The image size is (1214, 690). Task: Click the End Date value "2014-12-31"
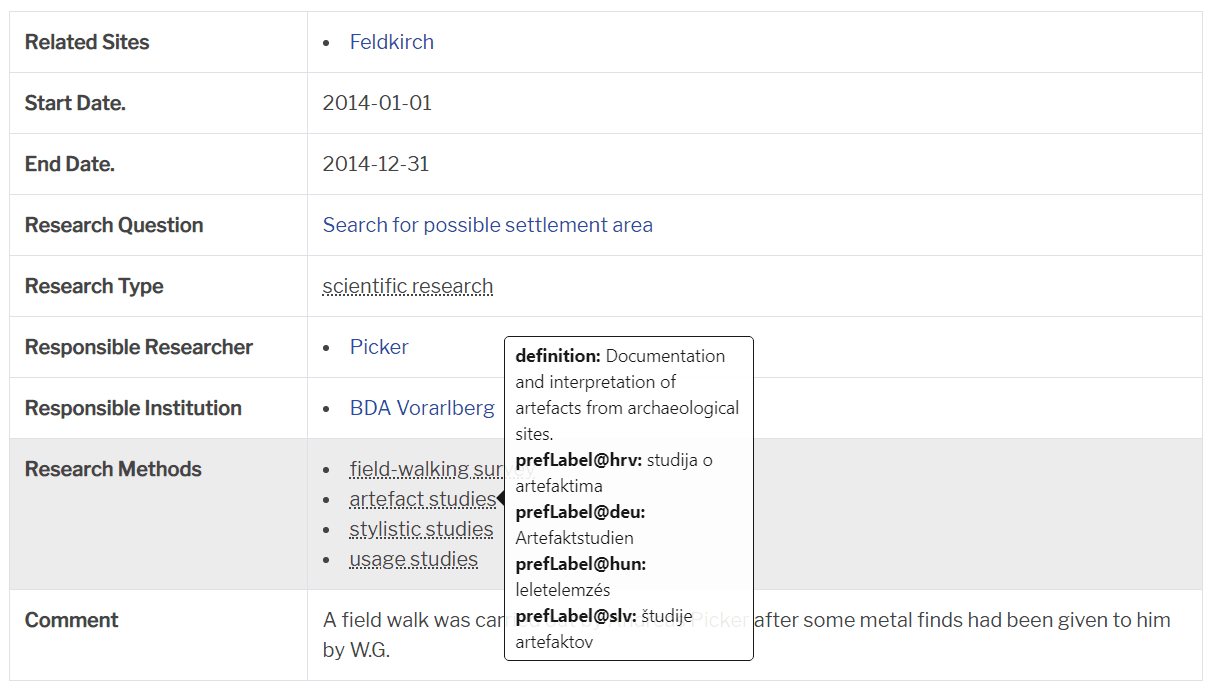coord(376,164)
